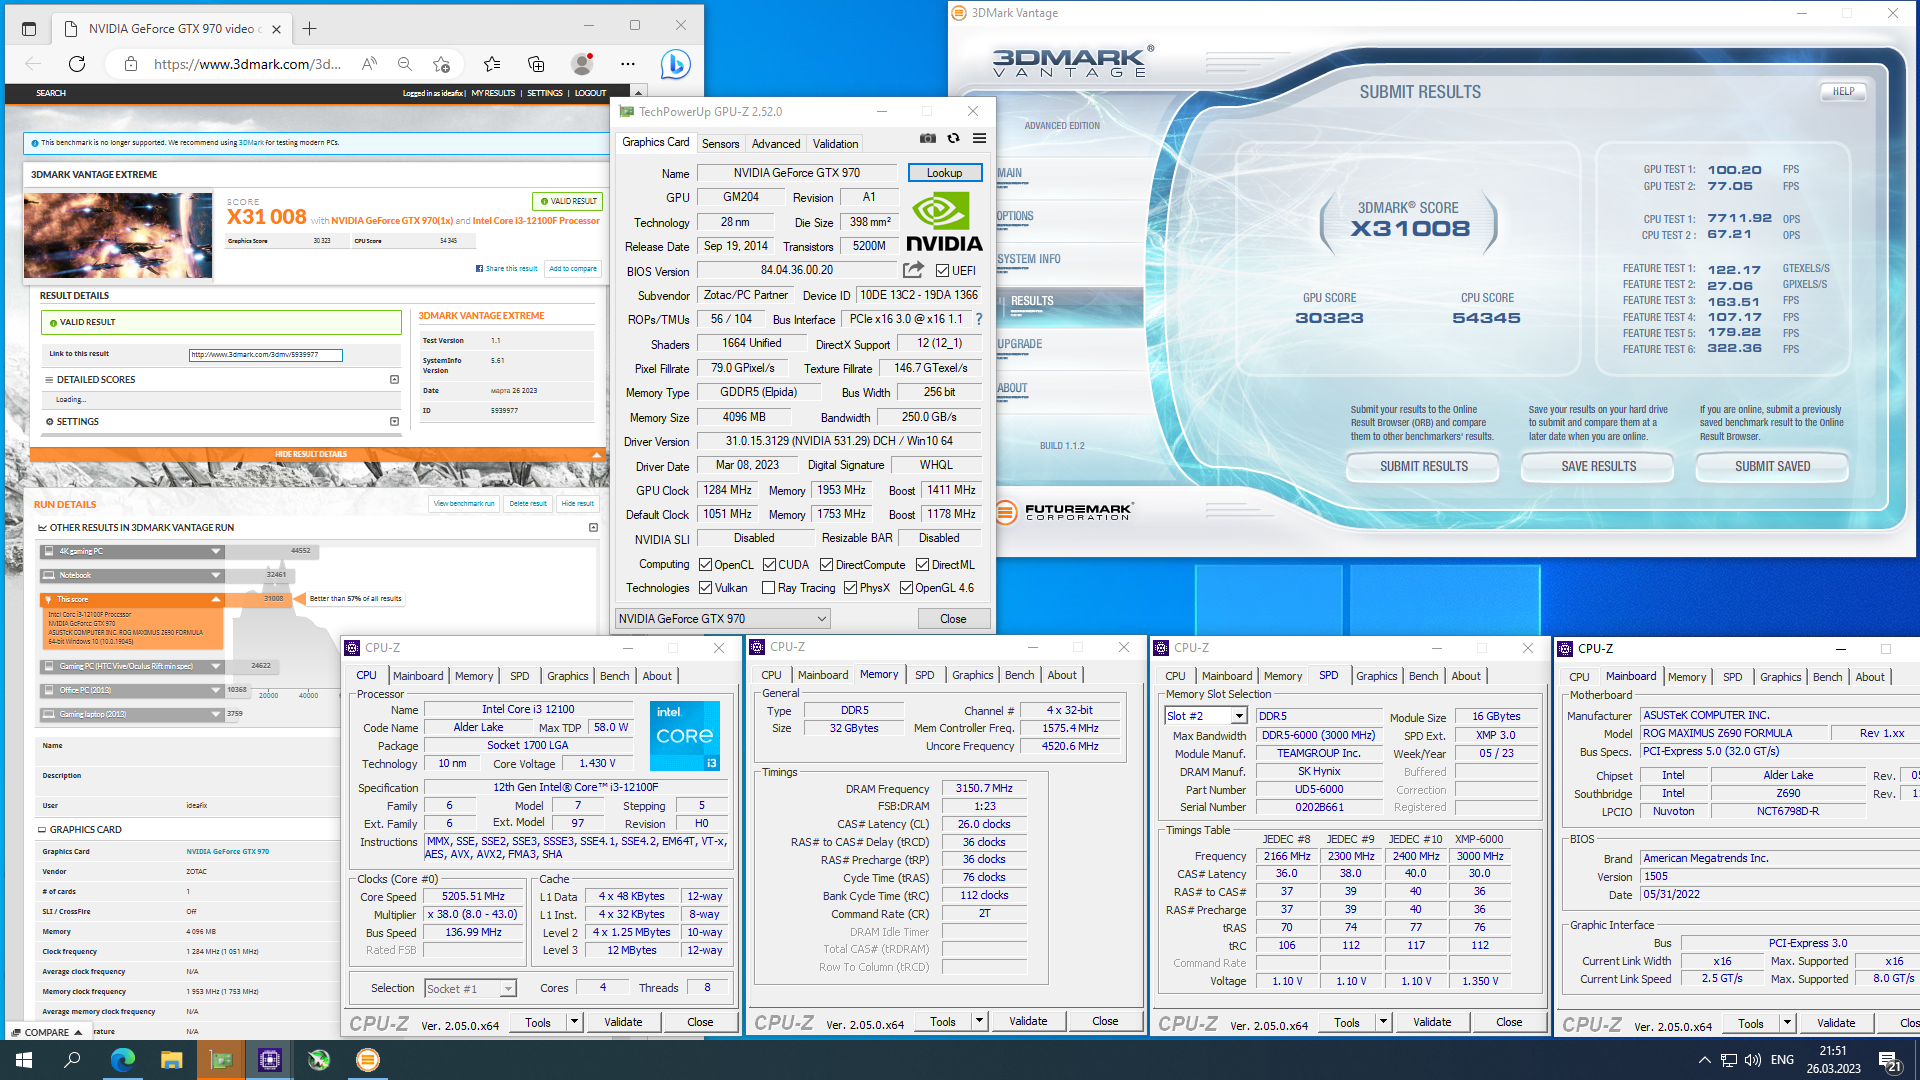Toggle OpenCL checkbox

[705, 565]
